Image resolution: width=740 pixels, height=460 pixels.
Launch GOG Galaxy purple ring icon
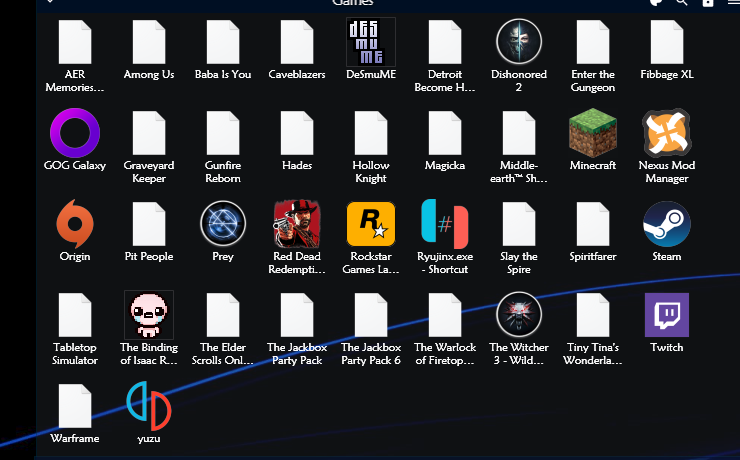click(x=75, y=133)
